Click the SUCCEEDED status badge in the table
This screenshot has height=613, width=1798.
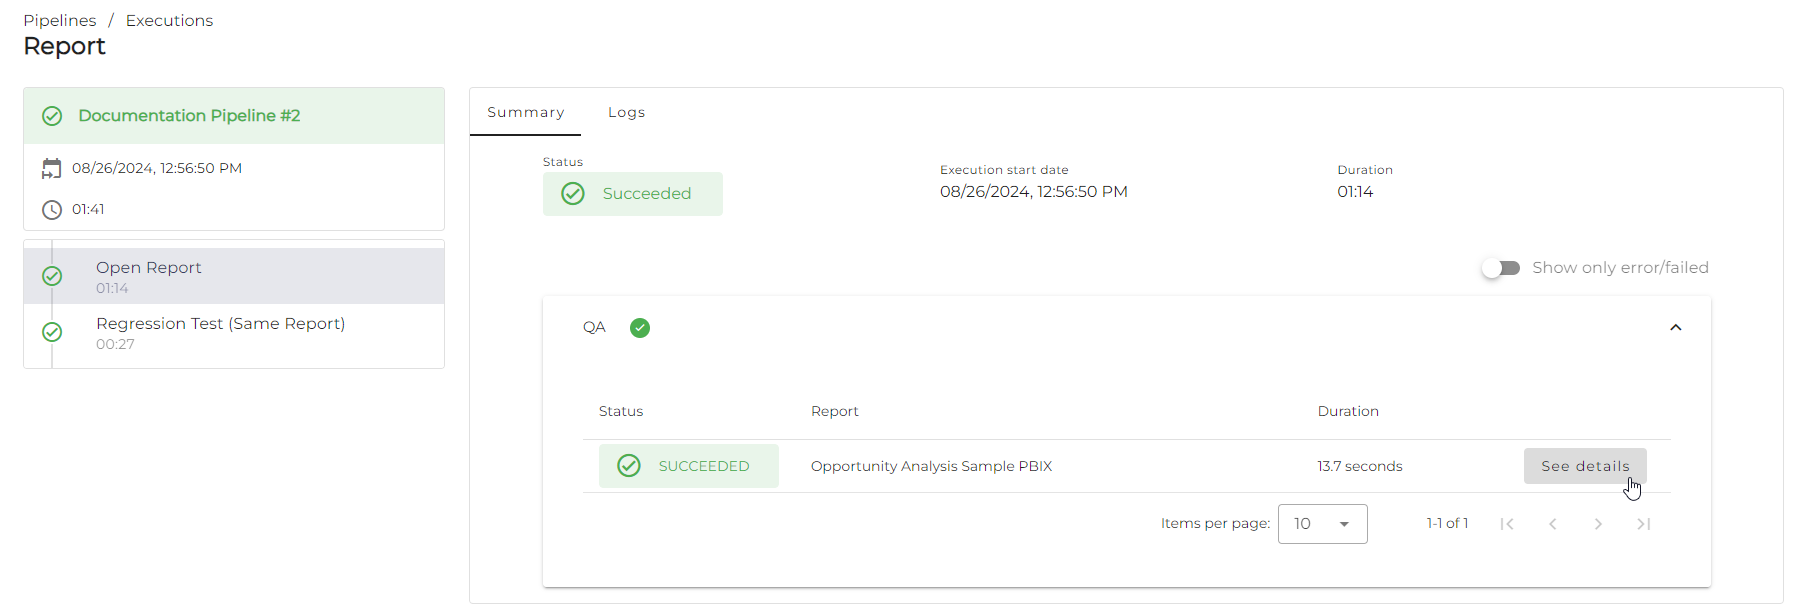point(689,466)
